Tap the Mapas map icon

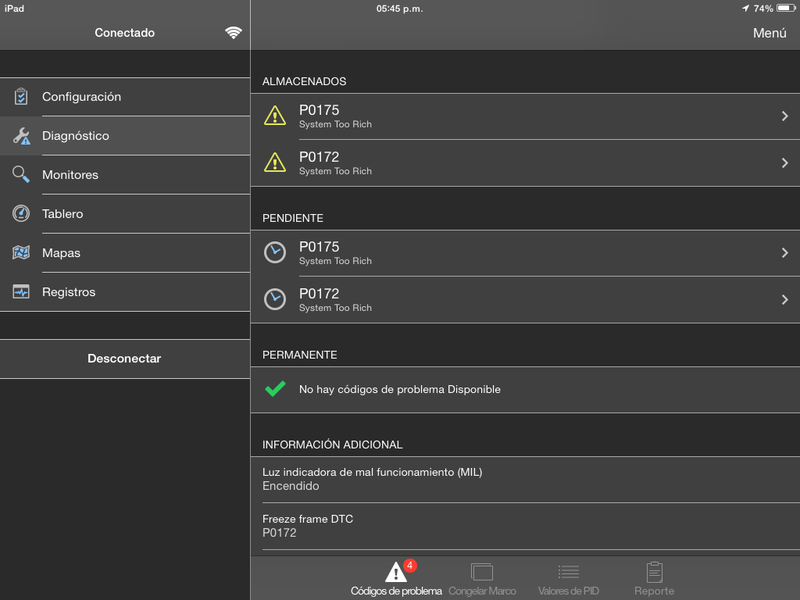tap(21, 253)
